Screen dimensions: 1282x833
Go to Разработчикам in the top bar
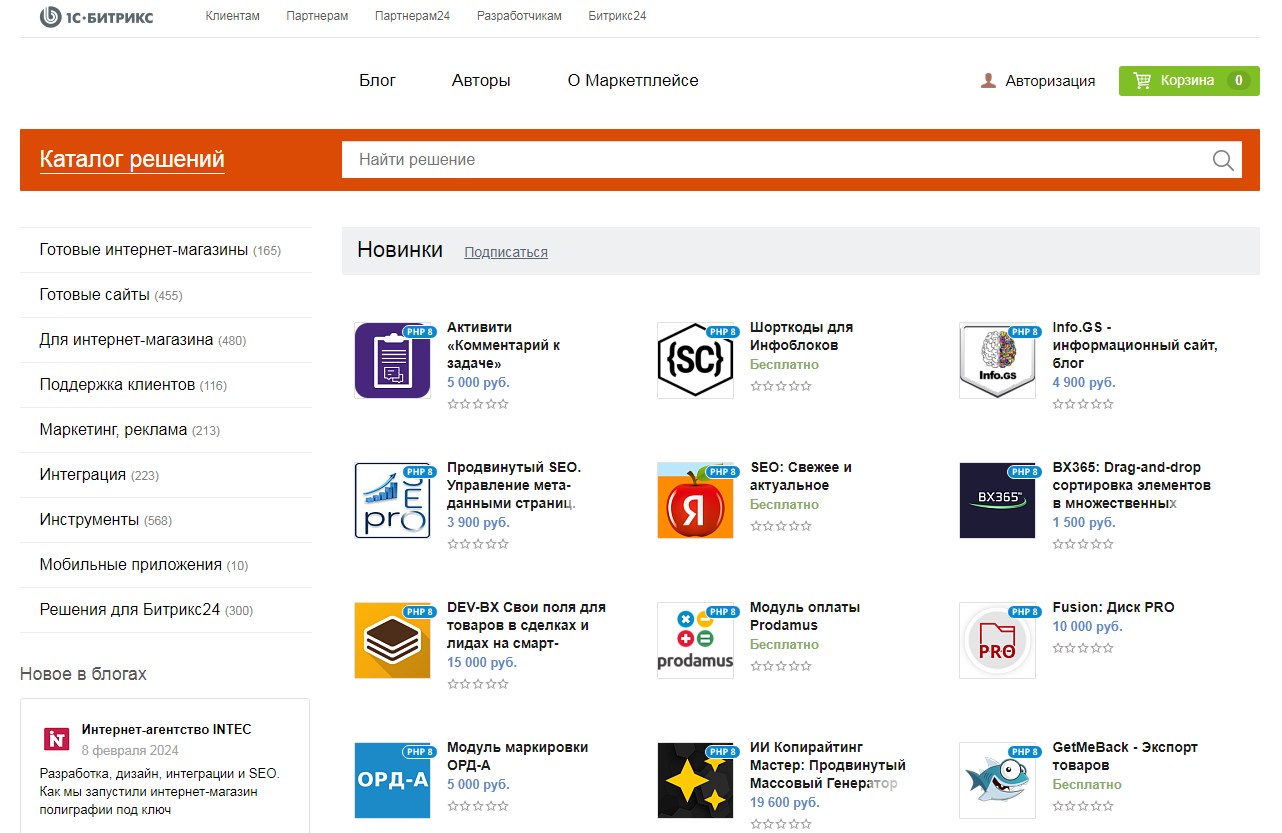(x=519, y=16)
